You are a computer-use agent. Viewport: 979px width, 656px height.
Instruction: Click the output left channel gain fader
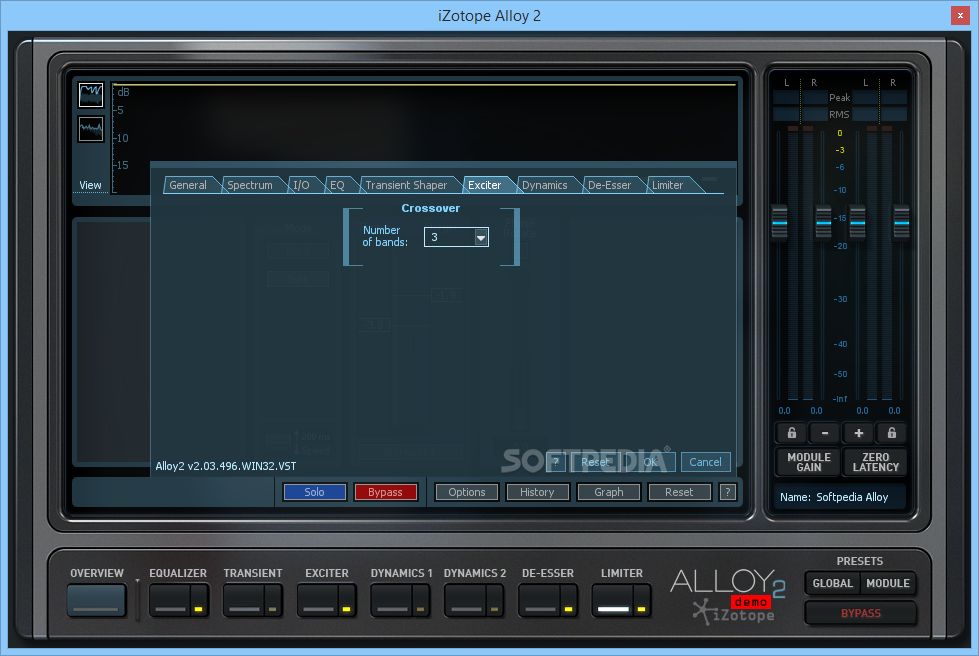click(x=858, y=222)
